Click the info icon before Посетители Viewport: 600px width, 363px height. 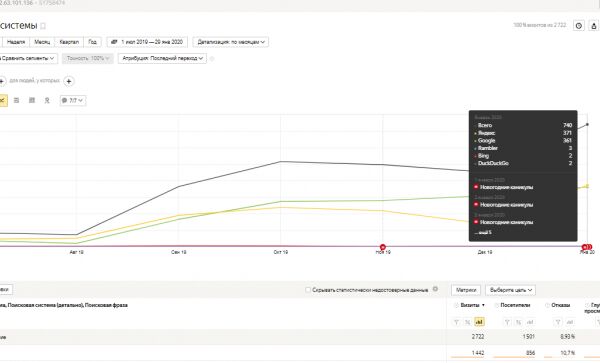[496, 305]
